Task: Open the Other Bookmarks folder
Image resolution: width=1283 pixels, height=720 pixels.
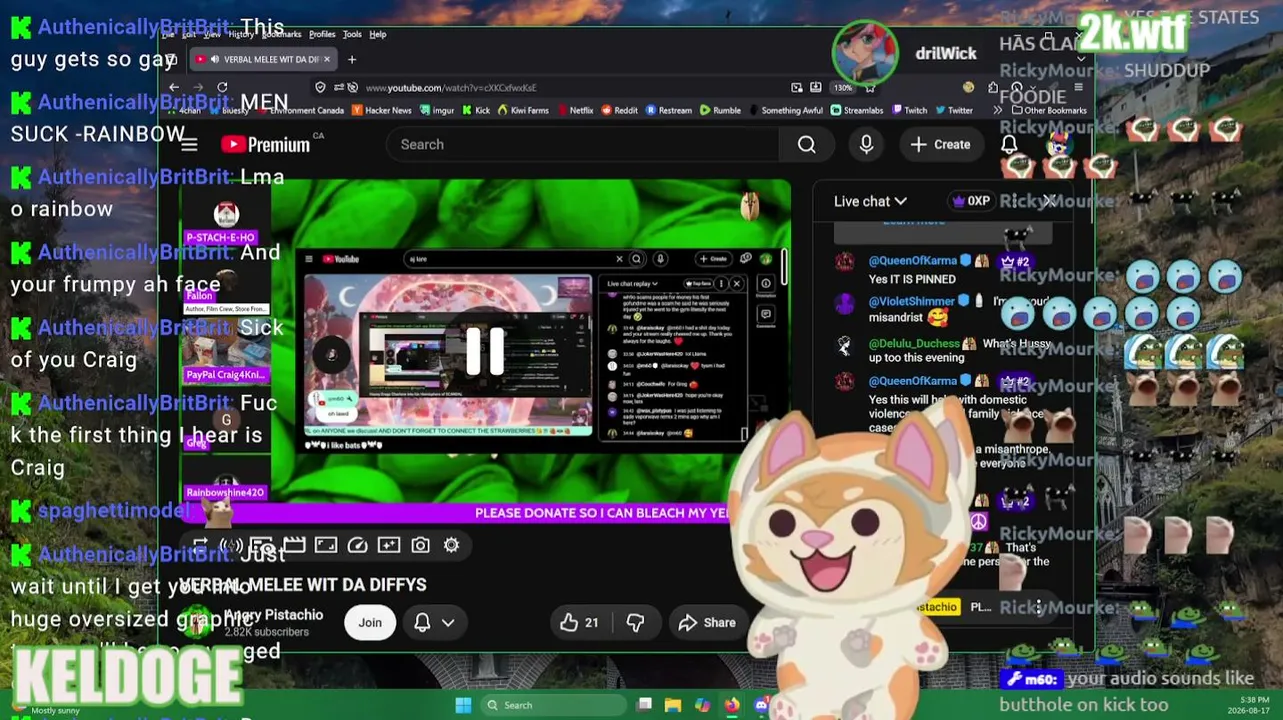Action: pos(1049,110)
